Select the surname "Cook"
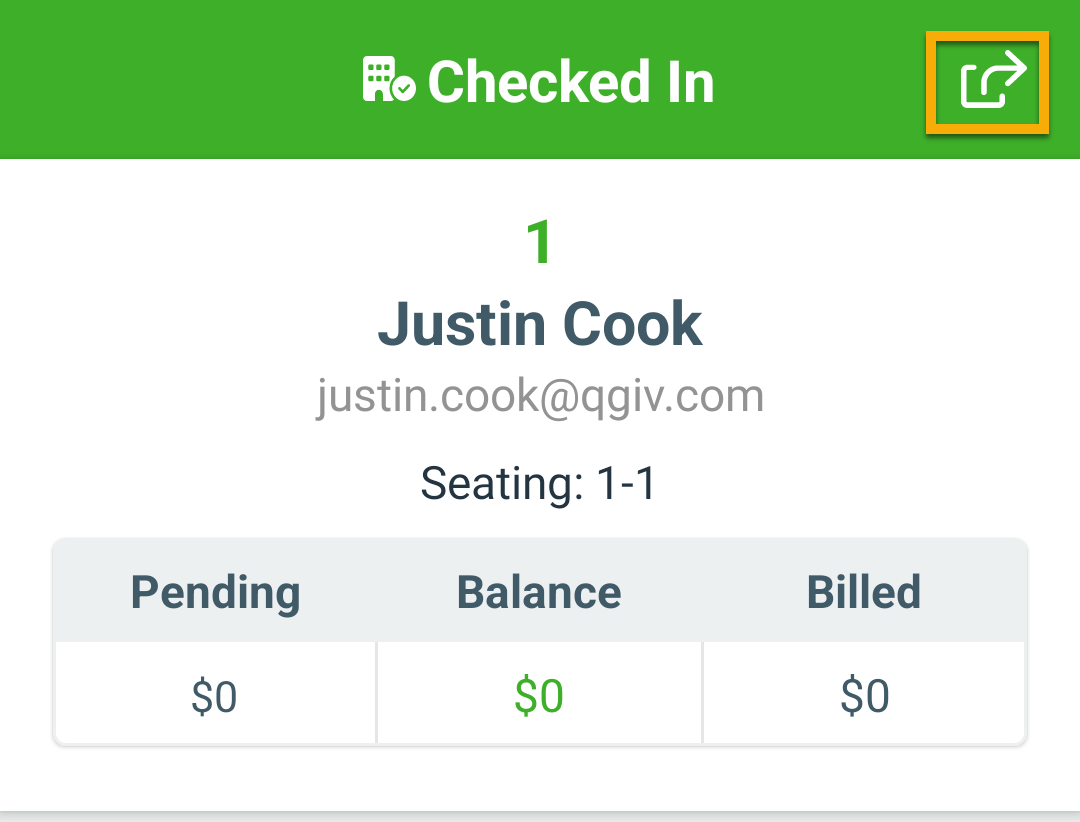The image size is (1080, 822). pyautogui.click(x=632, y=324)
